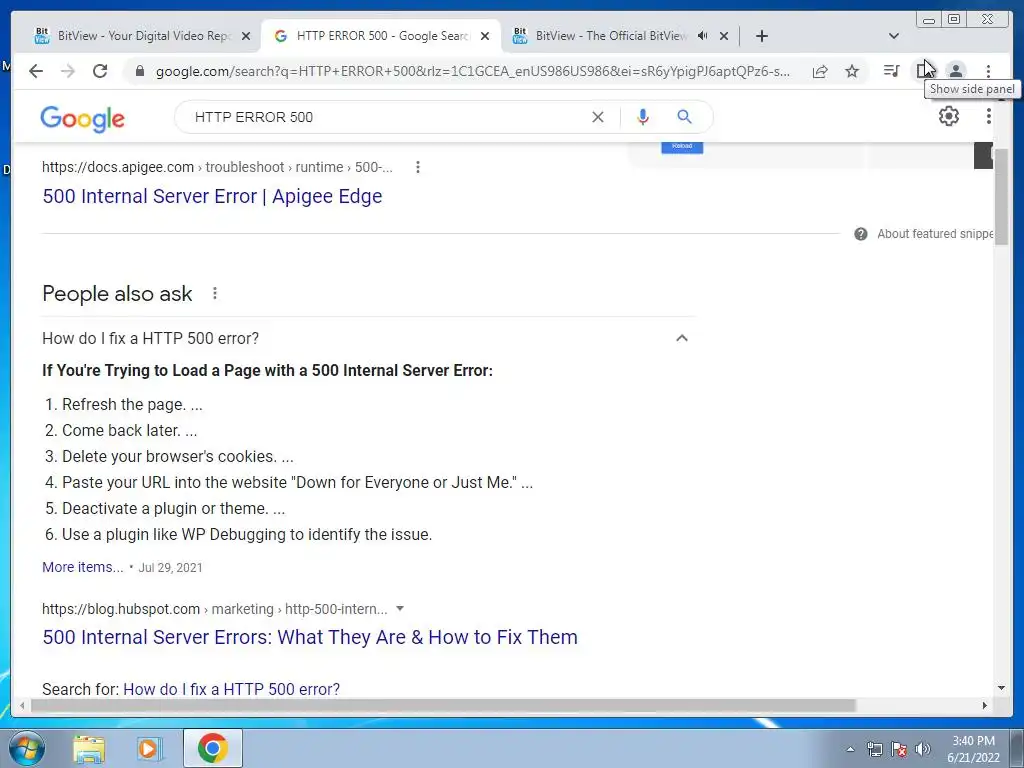The width and height of the screenshot is (1024, 768).
Task: Open File Explorer from the taskbar
Action: [89, 748]
